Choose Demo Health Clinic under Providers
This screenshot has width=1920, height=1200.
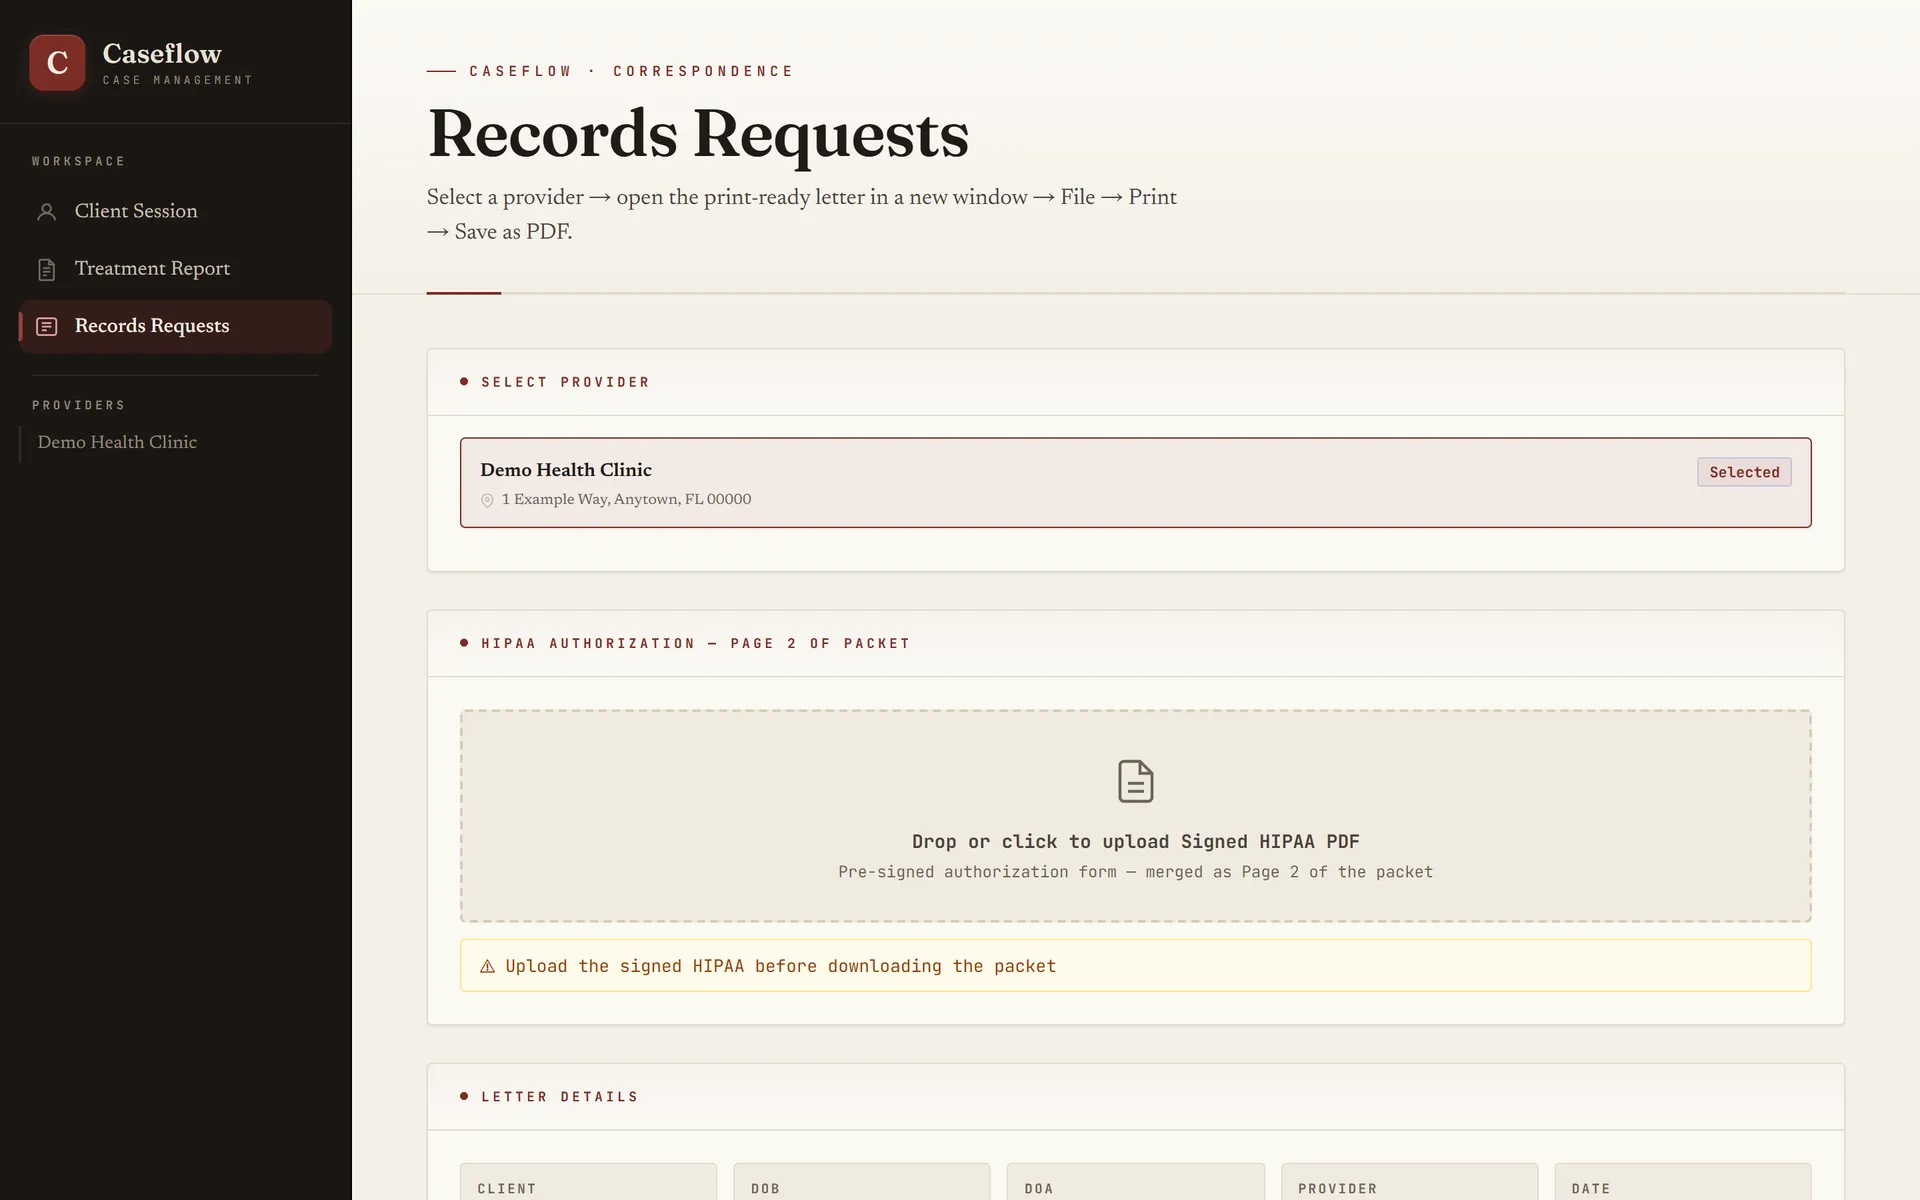[x=117, y=443]
